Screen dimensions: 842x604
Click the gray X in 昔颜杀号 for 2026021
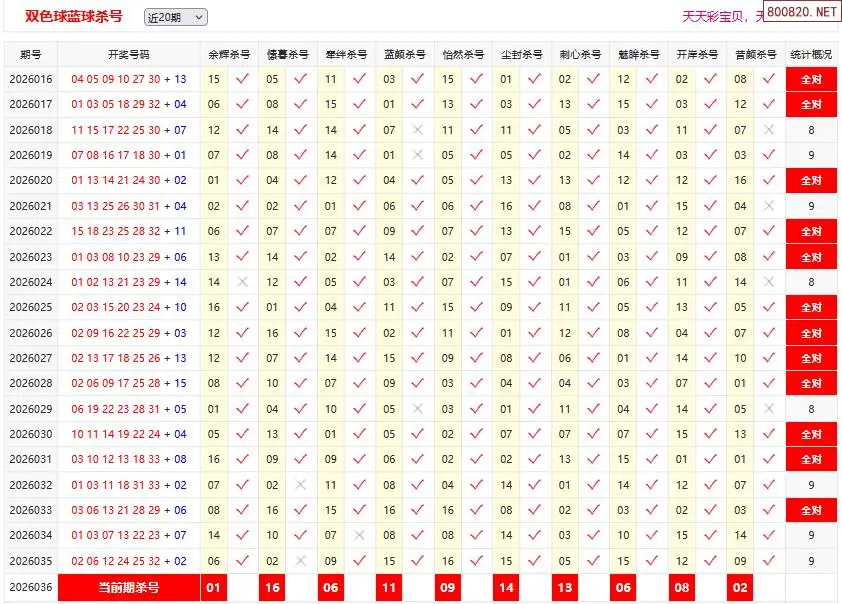(768, 206)
